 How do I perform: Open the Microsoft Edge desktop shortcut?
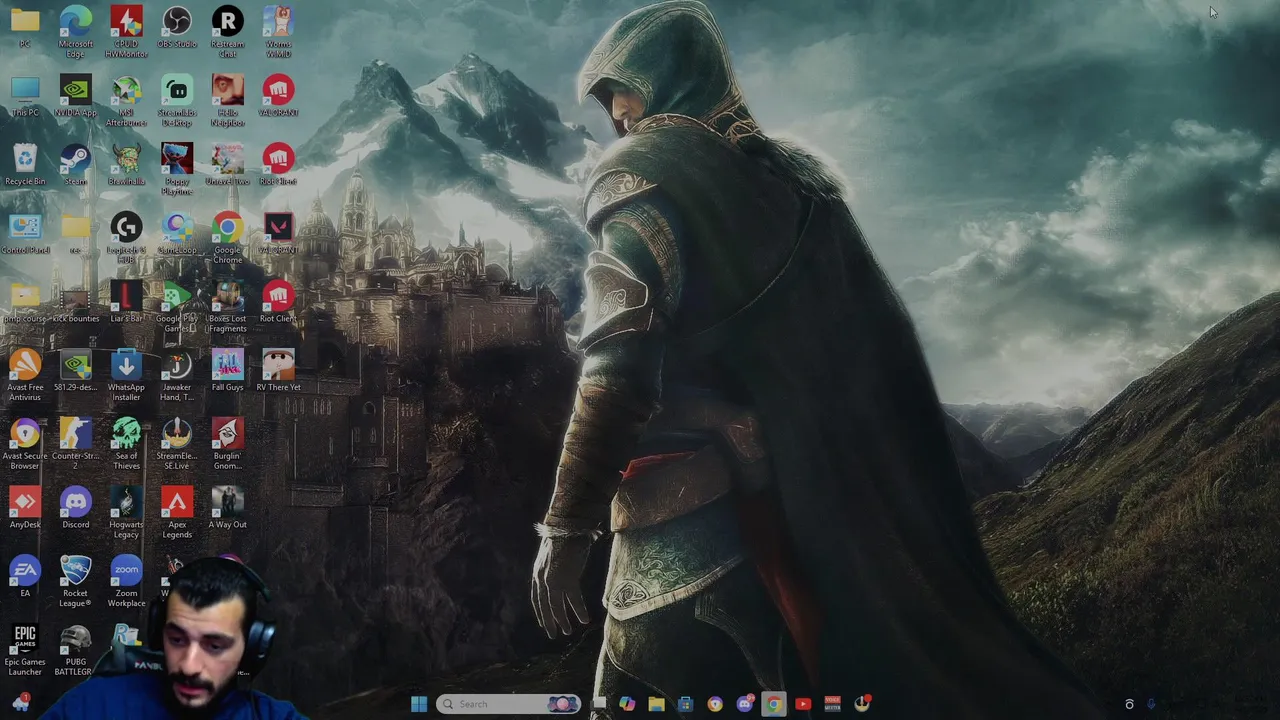(x=75, y=32)
